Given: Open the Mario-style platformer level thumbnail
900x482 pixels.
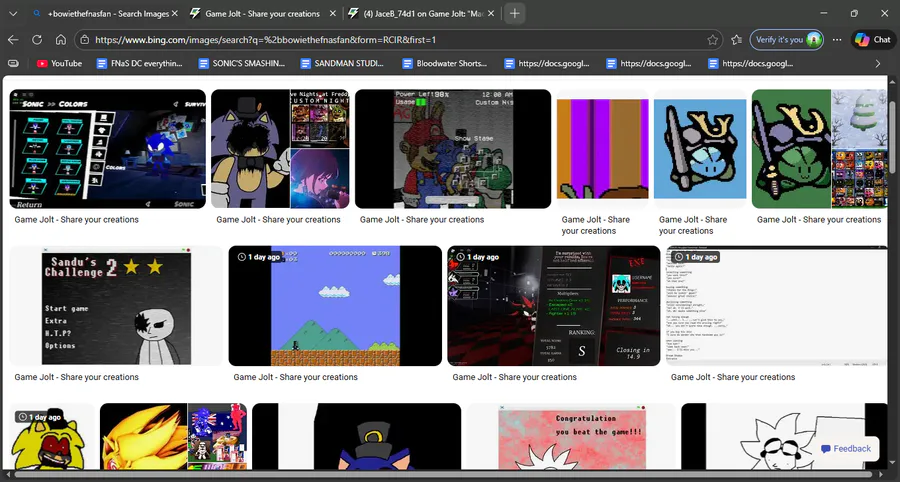Looking at the screenshot, I should point(335,306).
